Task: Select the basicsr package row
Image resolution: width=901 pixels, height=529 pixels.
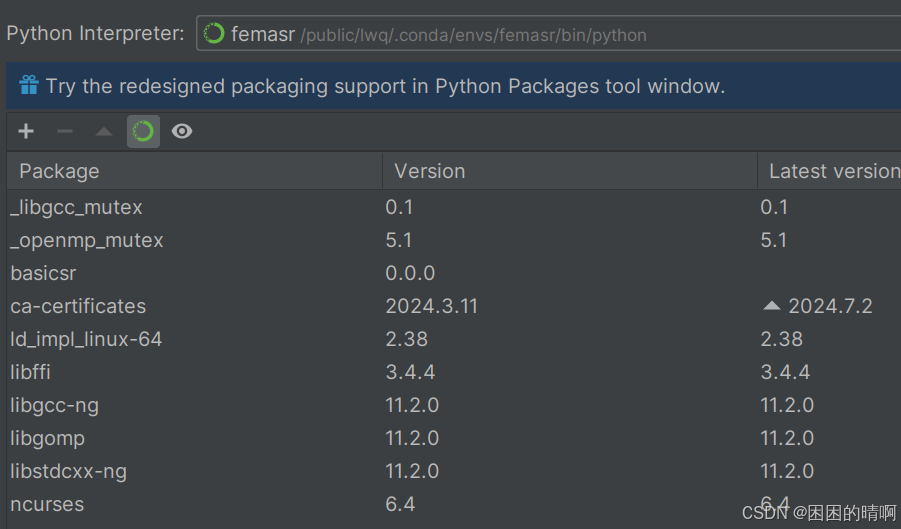Action: click(x=43, y=273)
